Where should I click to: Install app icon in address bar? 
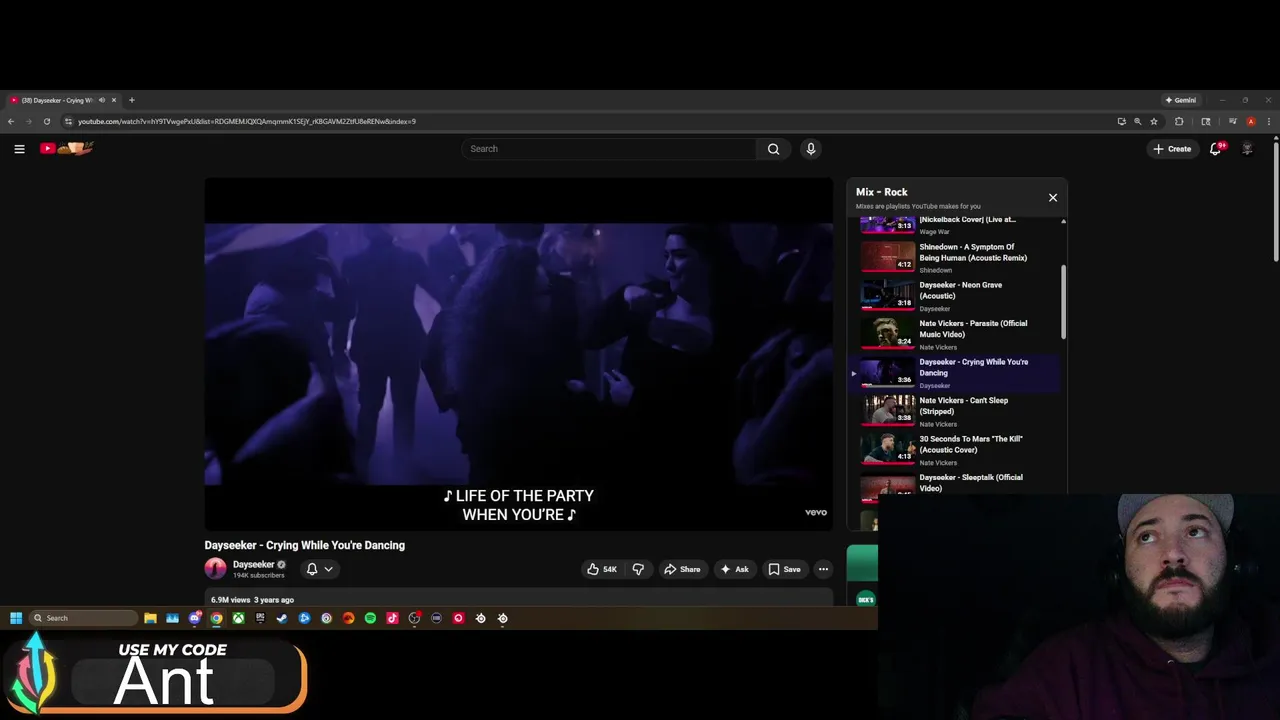(x=1121, y=122)
